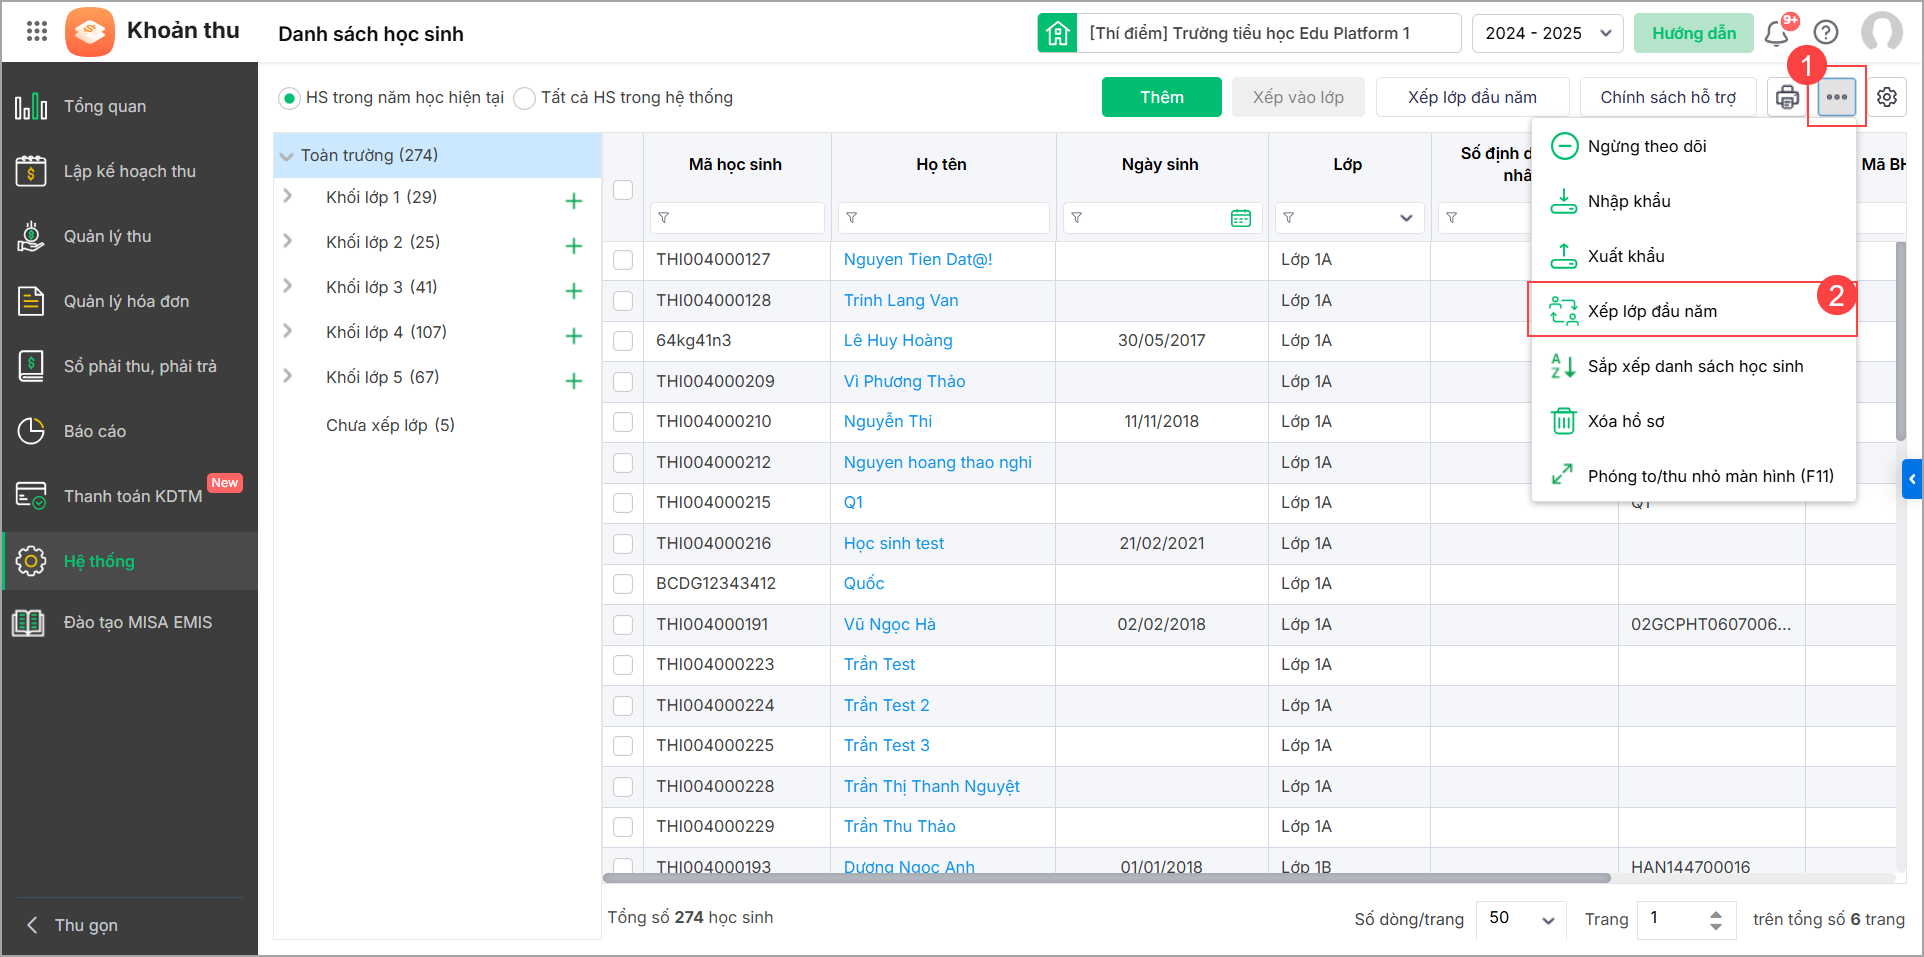Click the printer icon in toolbar

click(1787, 97)
